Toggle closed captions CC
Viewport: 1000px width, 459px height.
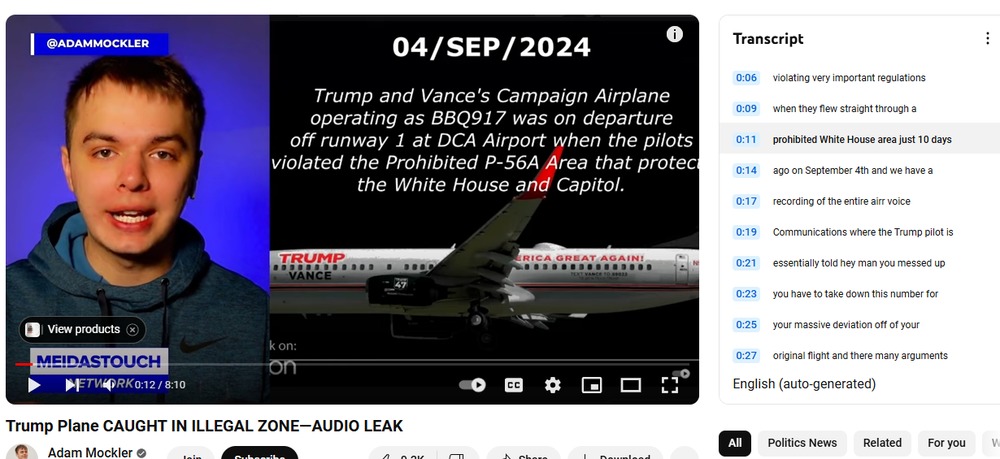click(514, 385)
